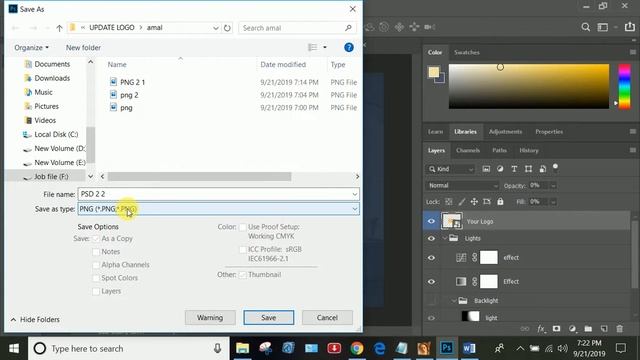
Task: Create new group folder icon
Action: pos(588,329)
